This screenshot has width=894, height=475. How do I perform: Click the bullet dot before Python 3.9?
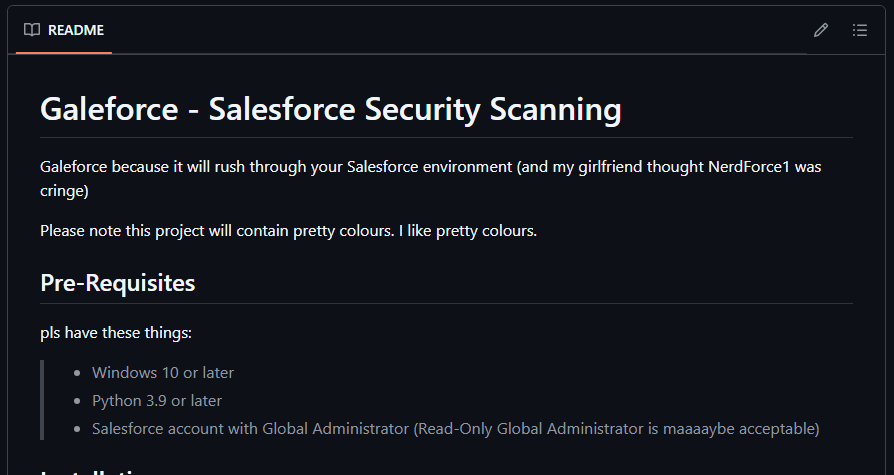tap(78, 401)
